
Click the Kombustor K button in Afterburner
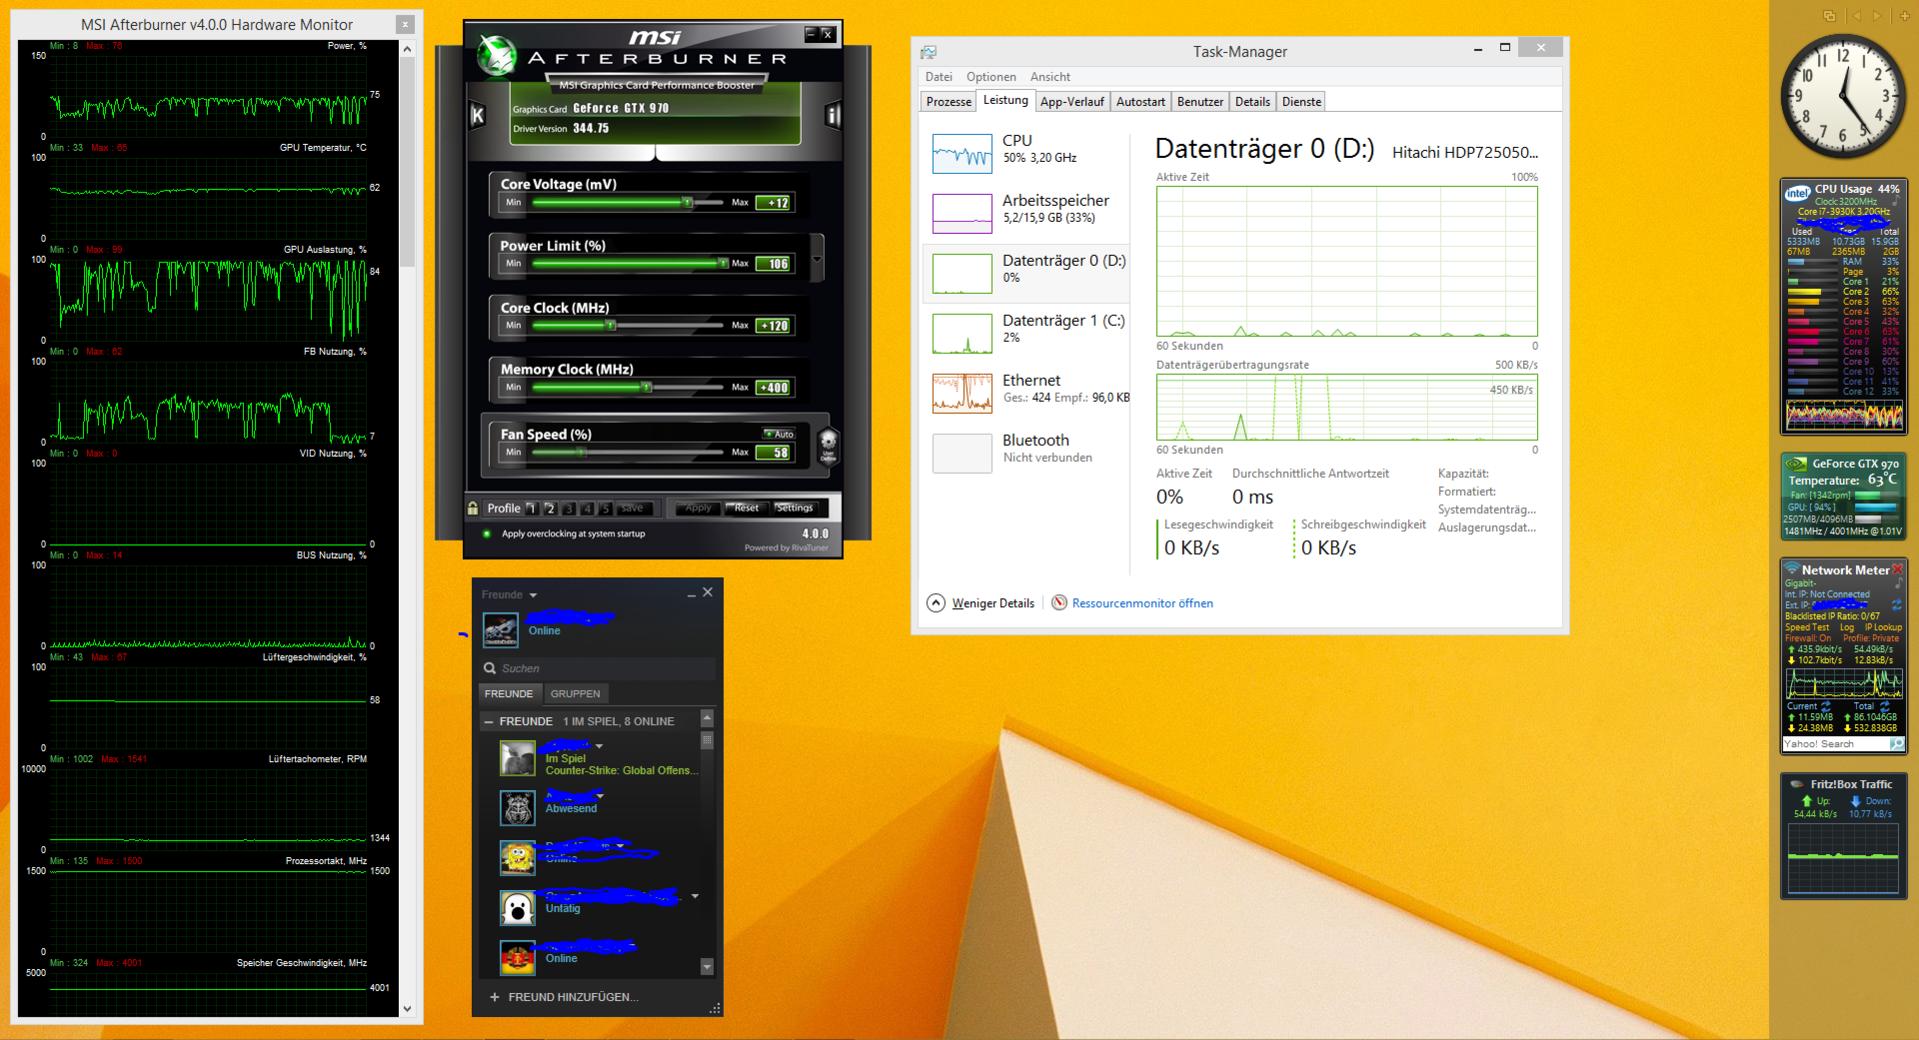(x=477, y=115)
